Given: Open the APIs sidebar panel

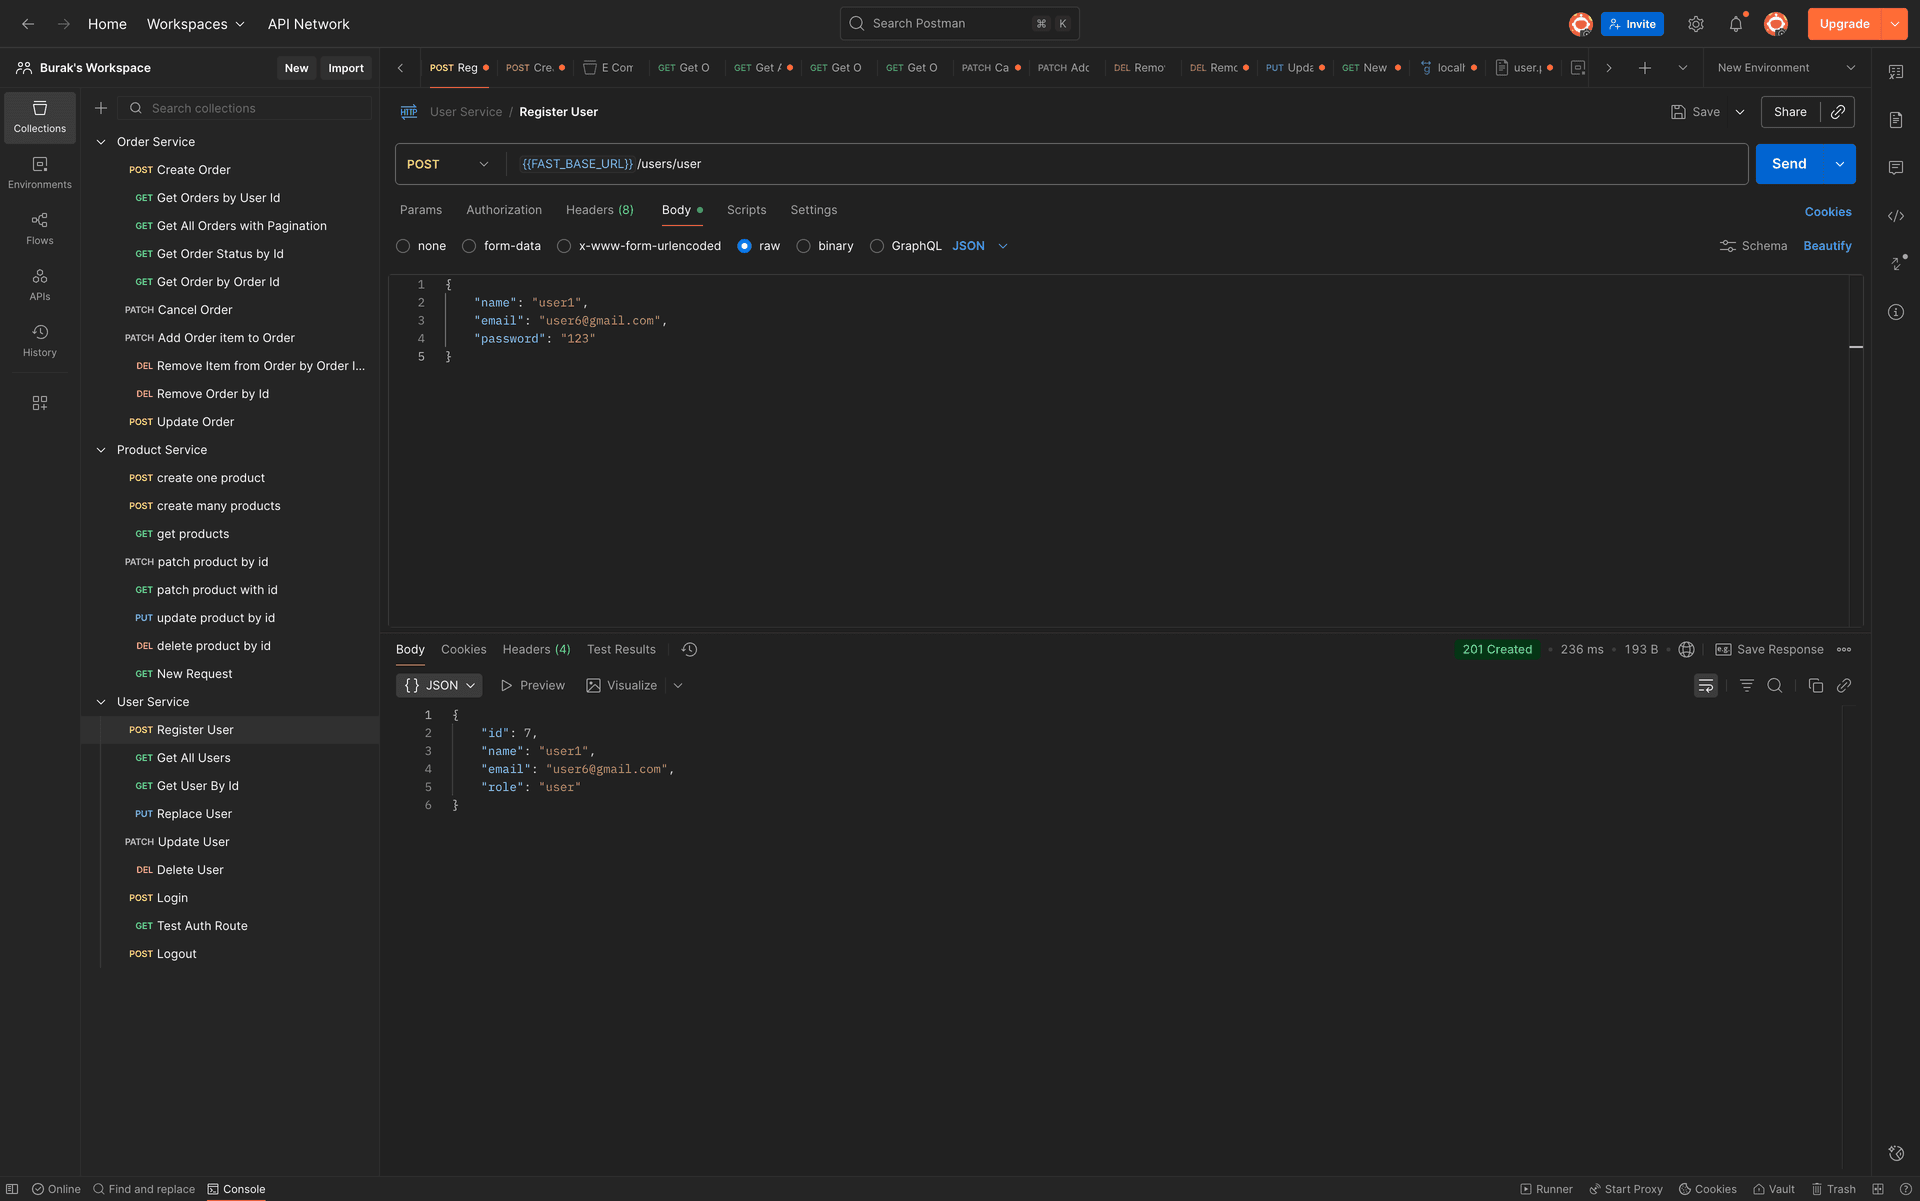Looking at the screenshot, I should pyautogui.click(x=39, y=283).
